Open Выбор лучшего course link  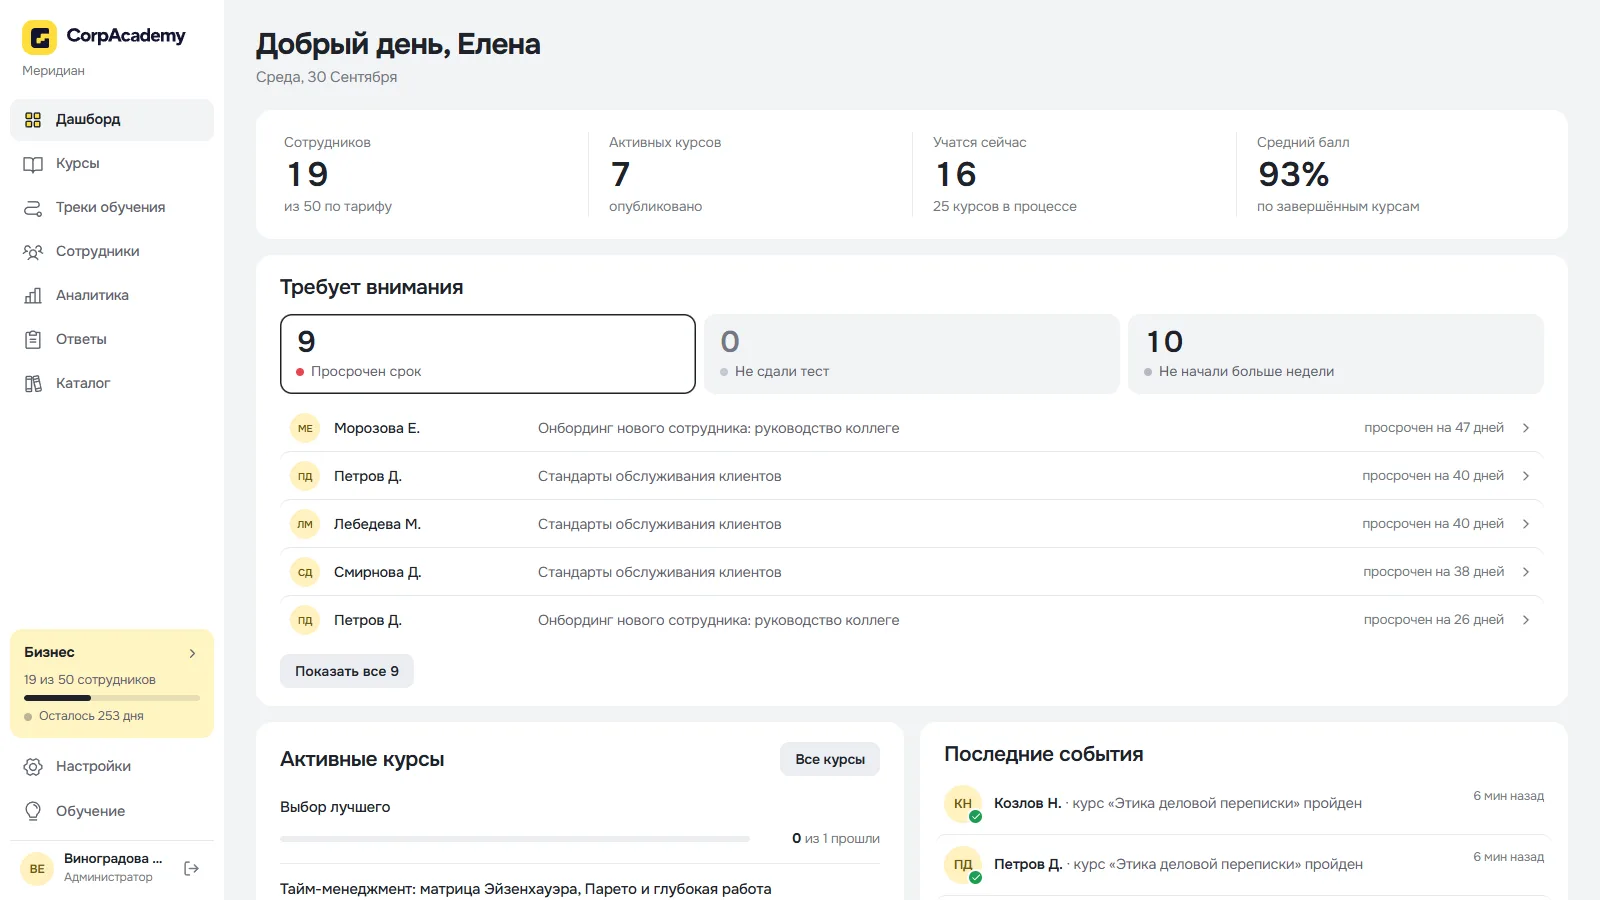coord(335,807)
